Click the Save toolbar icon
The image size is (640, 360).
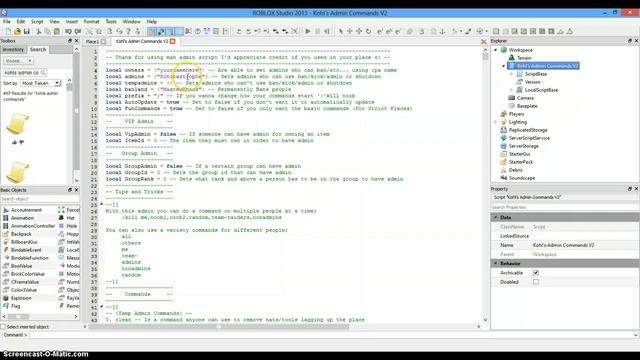27,31
